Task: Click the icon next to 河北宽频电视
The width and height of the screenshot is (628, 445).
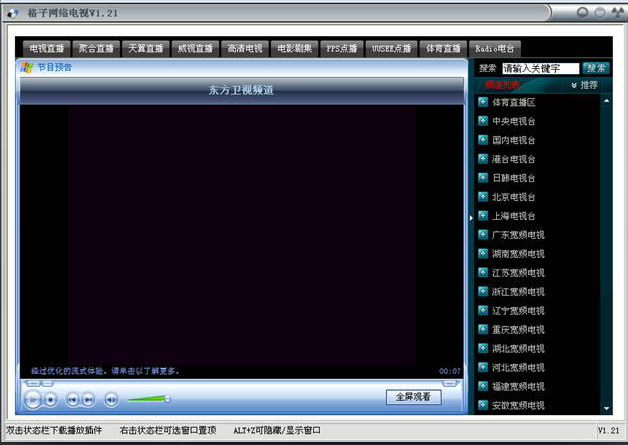Action: coord(483,367)
